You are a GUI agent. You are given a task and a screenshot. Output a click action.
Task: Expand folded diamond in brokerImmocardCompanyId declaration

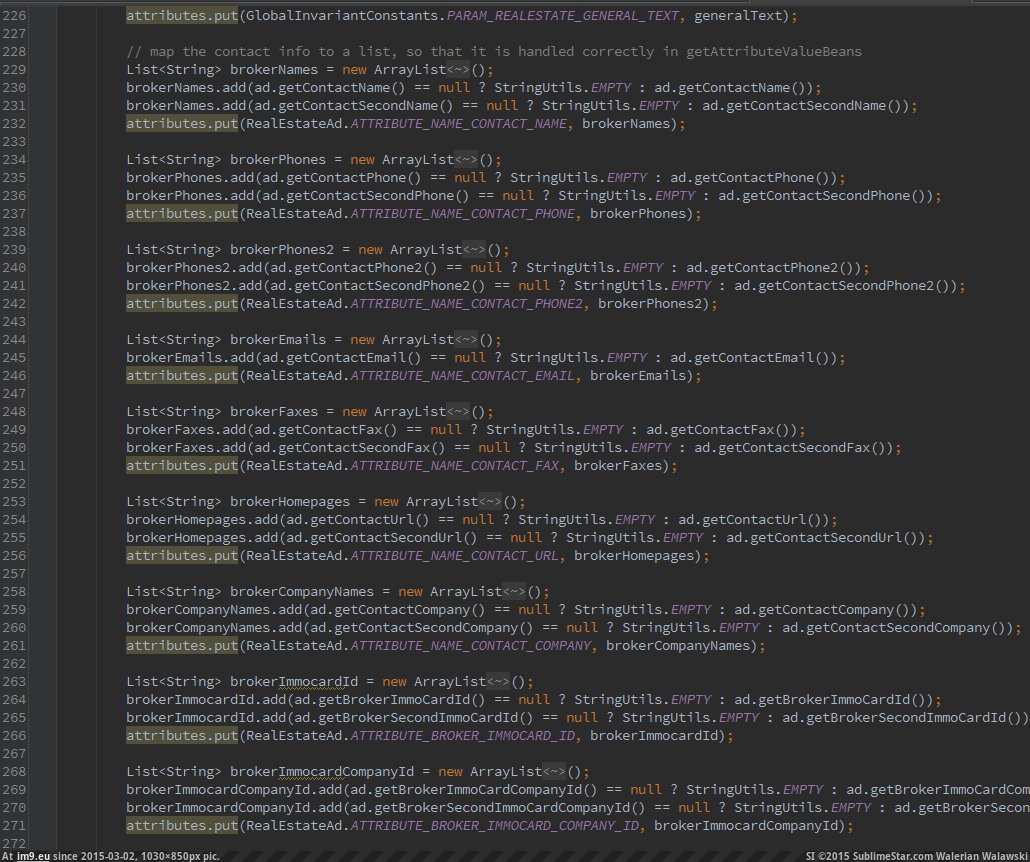pyautogui.click(x=553, y=772)
